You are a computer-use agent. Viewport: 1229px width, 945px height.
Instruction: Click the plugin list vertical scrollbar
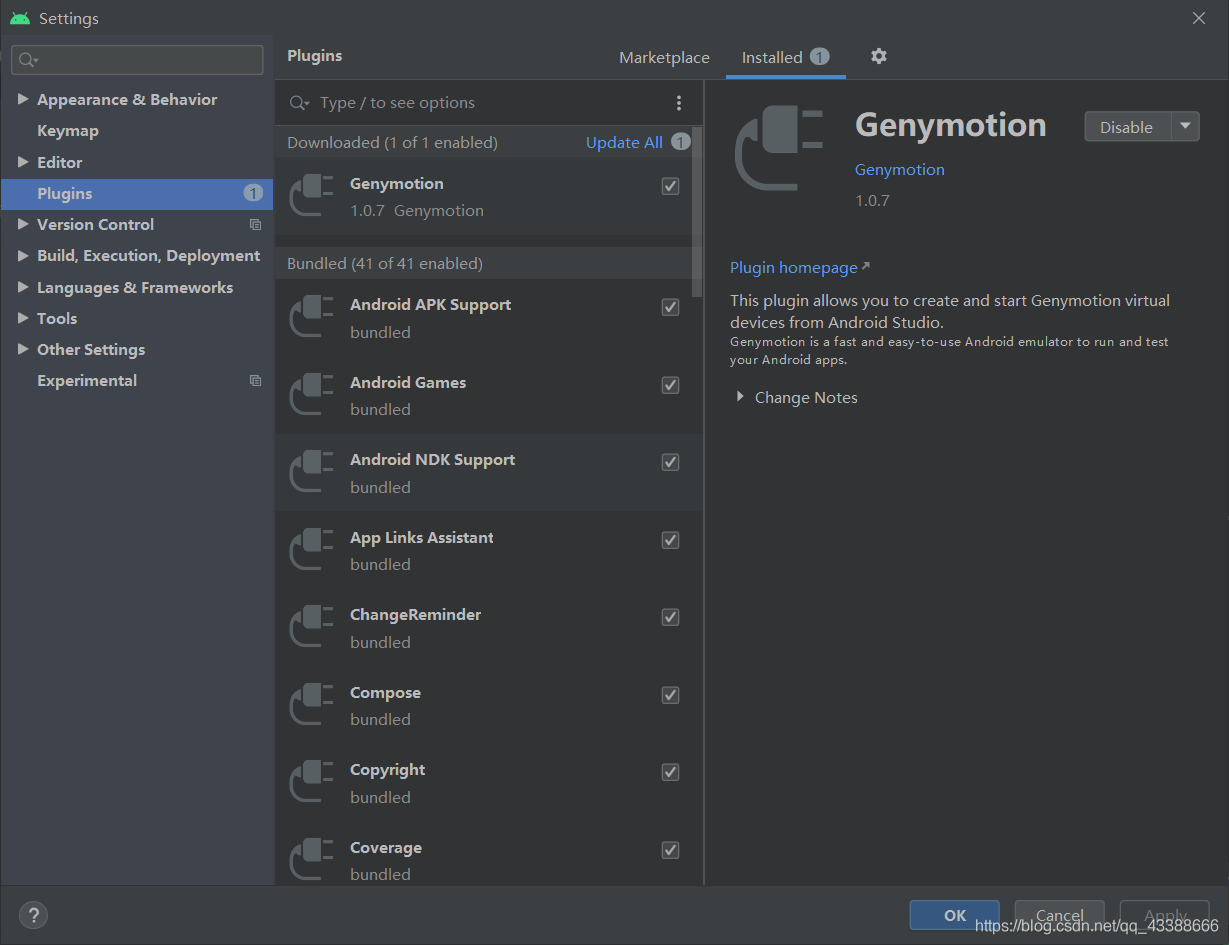[697, 212]
